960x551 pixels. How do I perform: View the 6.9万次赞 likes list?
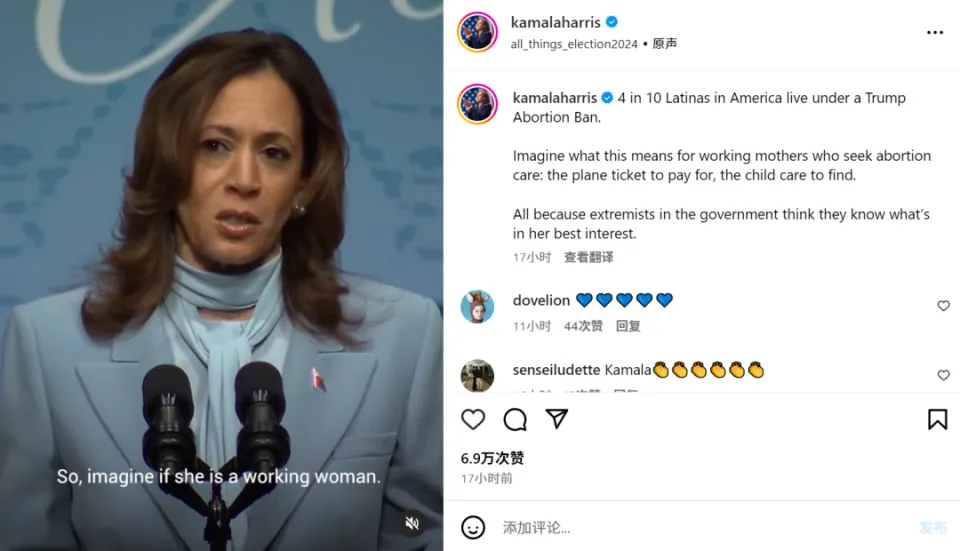click(x=492, y=458)
